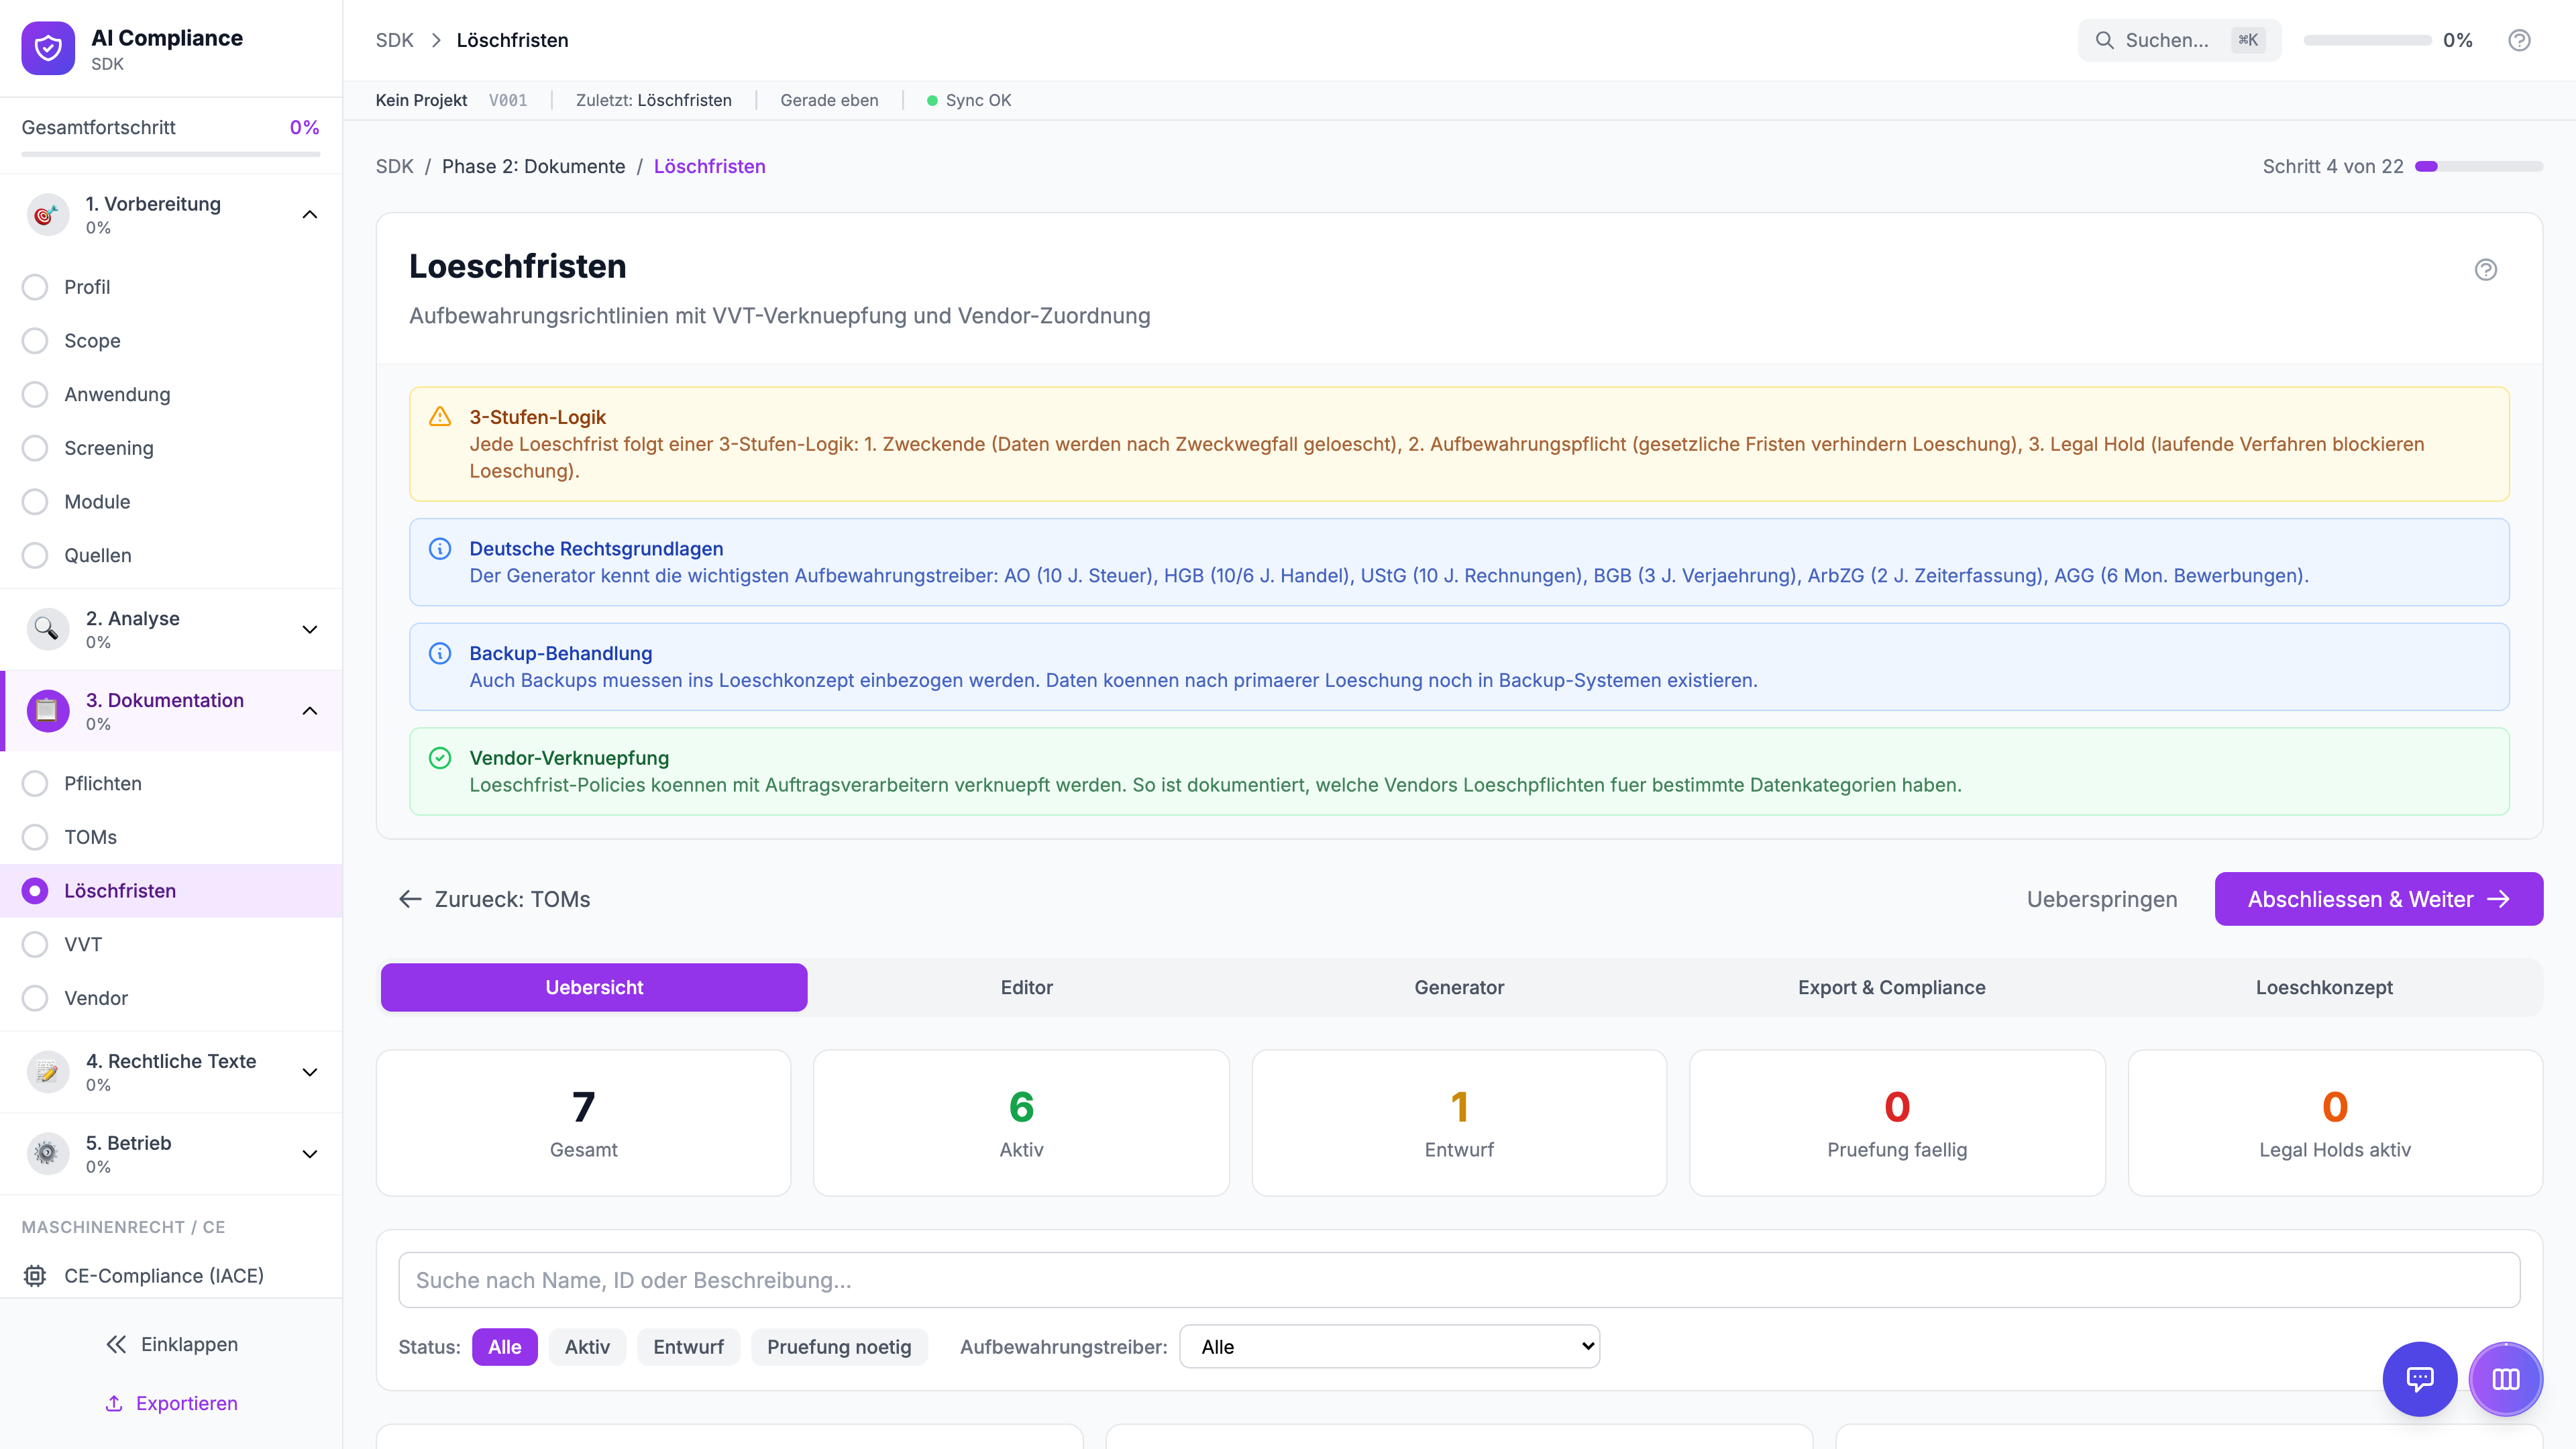Click the Einklappen double-chevron icon
Screen dimensions: 2576x1449
point(116,1344)
